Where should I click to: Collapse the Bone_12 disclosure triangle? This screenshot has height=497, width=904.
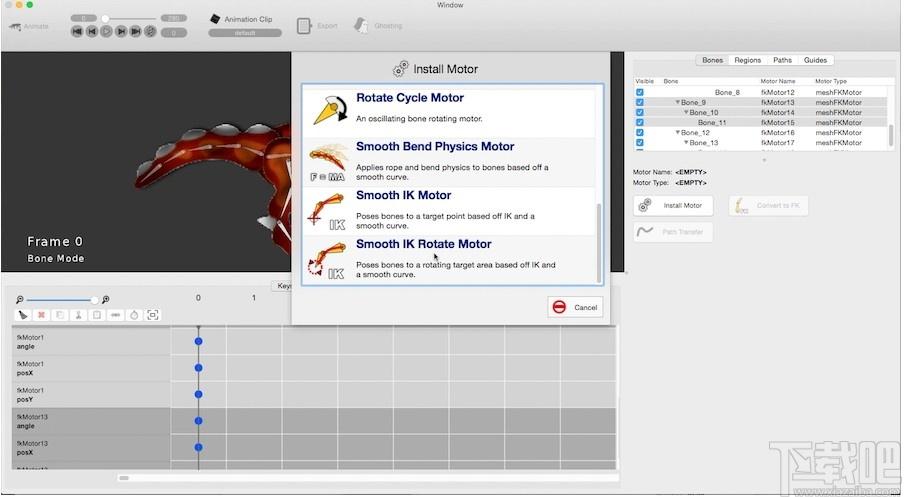(678, 133)
